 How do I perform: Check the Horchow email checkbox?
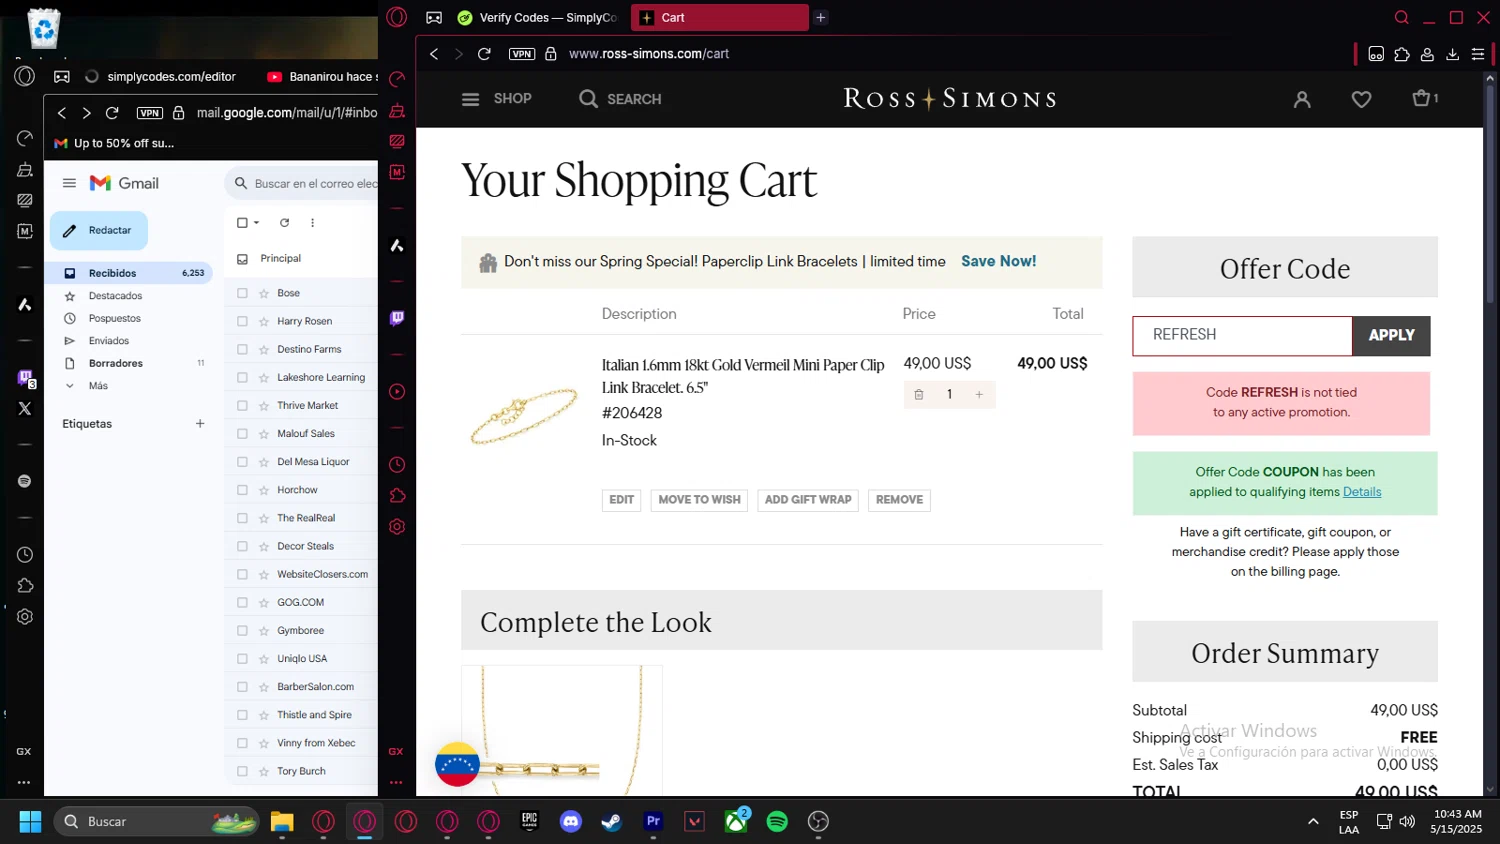tap(242, 490)
